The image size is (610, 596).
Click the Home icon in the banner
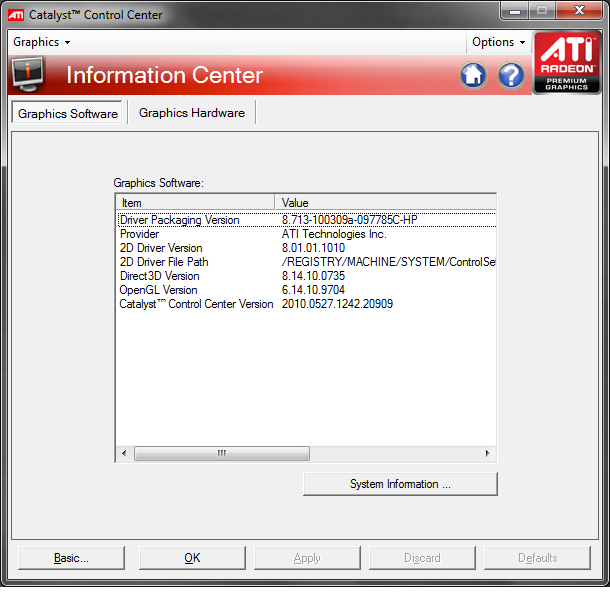[473, 75]
